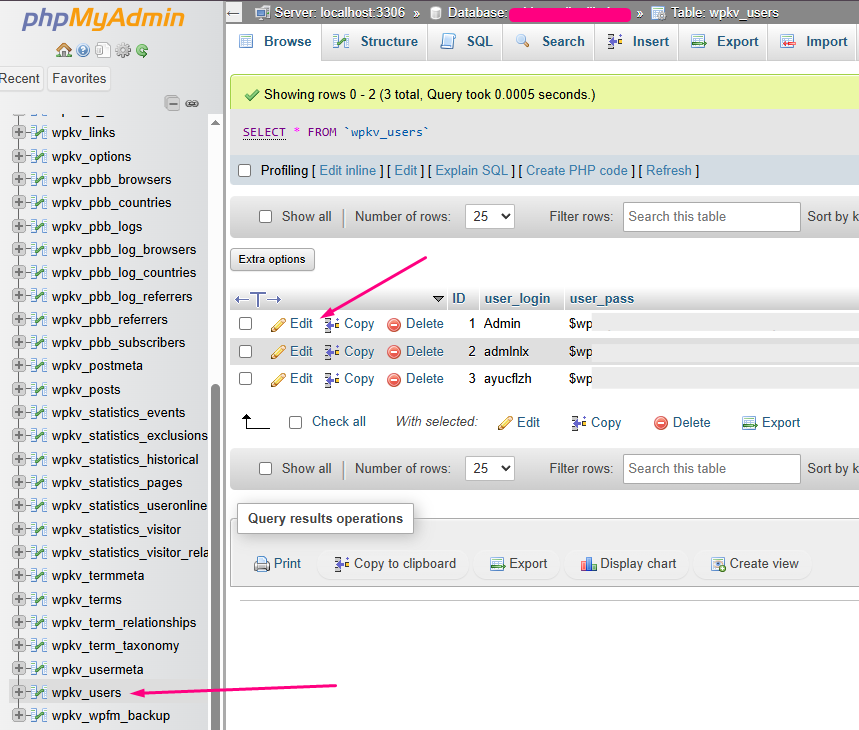The height and width of the screenshot is (730, 859).
Task: Expand the wpkv_posts table tree node
Action: (x=18, y=389)
